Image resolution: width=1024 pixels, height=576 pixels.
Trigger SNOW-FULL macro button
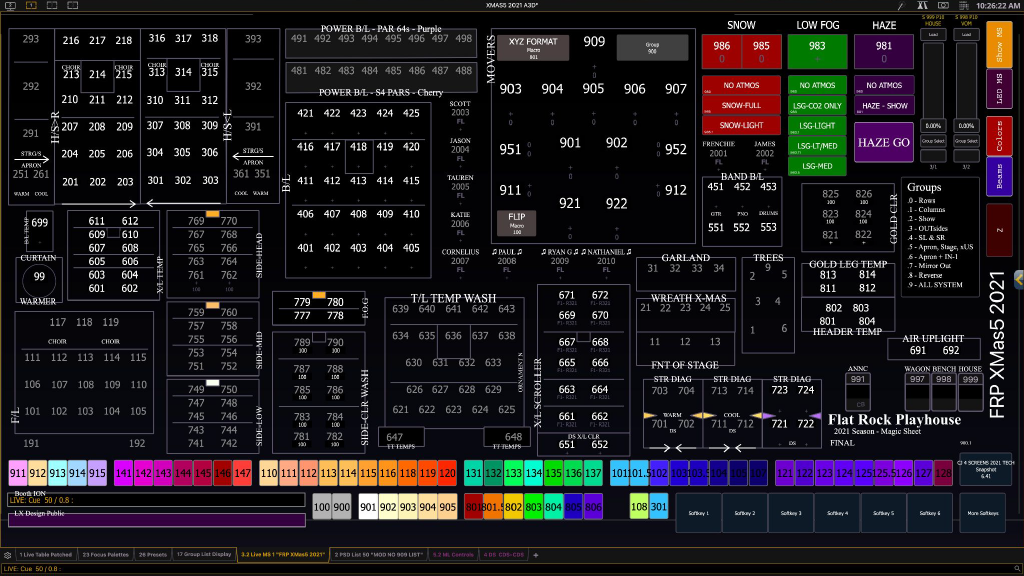741,105
